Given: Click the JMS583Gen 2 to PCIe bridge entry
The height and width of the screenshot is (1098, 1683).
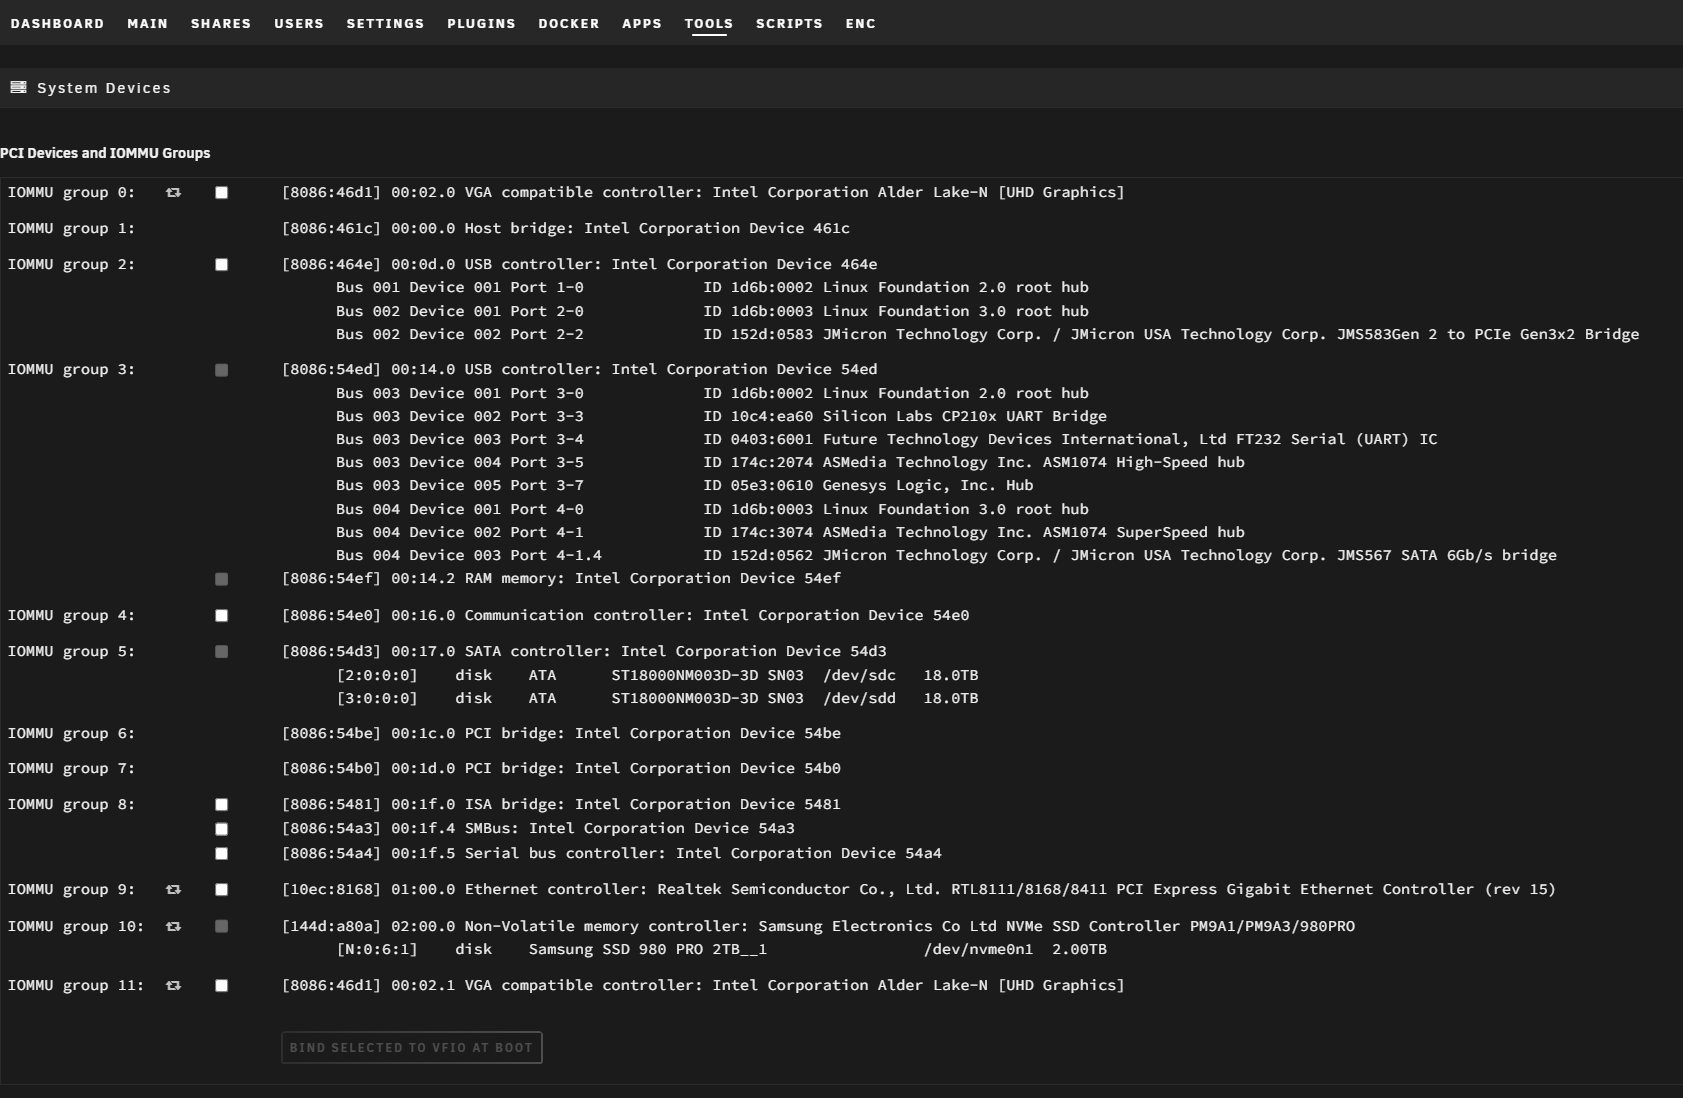Looking at the screenshot, I should [987, 335].
